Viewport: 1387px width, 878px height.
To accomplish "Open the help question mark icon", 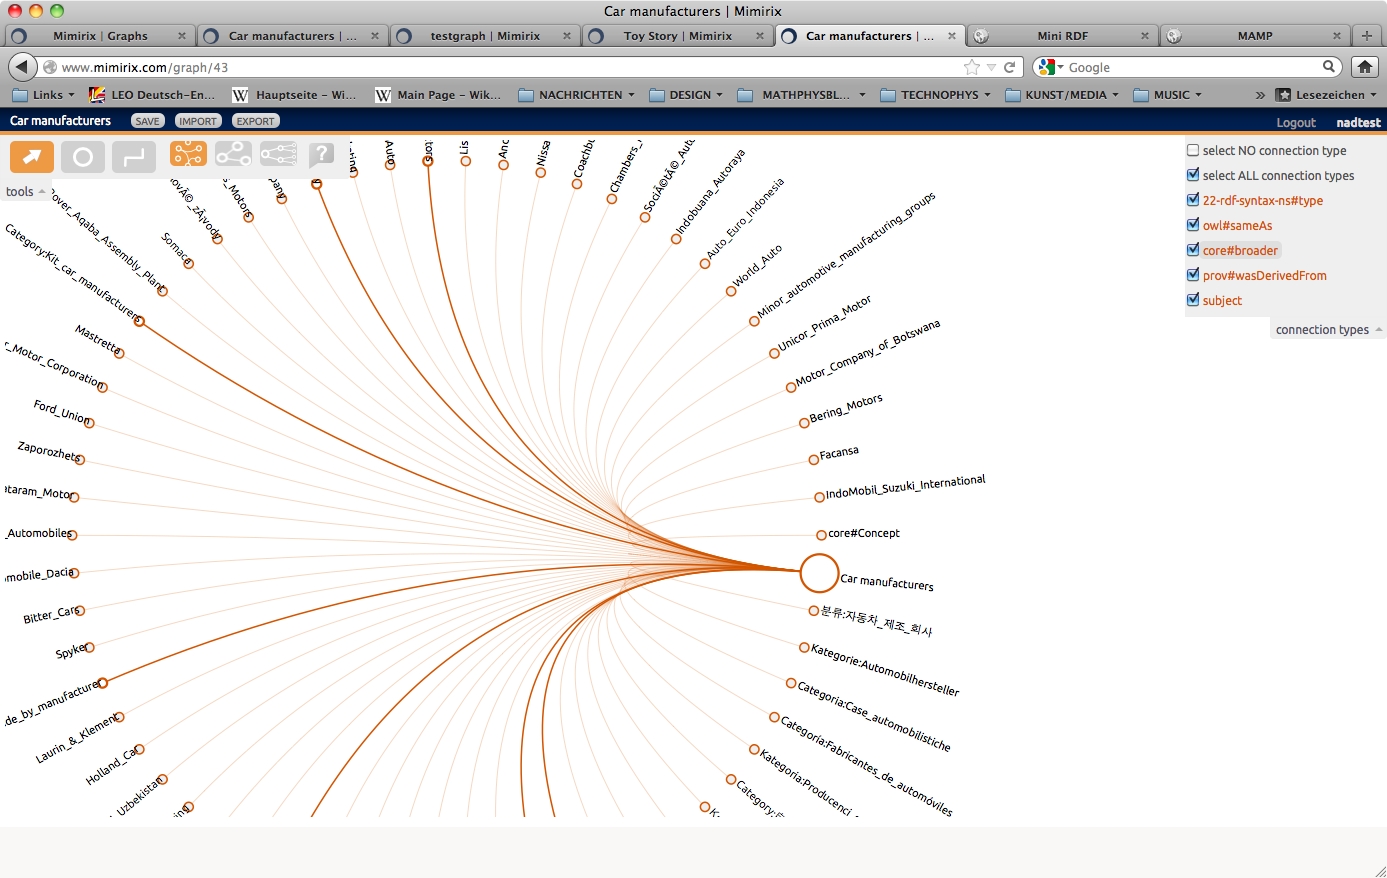I will [x=322, y=154].
